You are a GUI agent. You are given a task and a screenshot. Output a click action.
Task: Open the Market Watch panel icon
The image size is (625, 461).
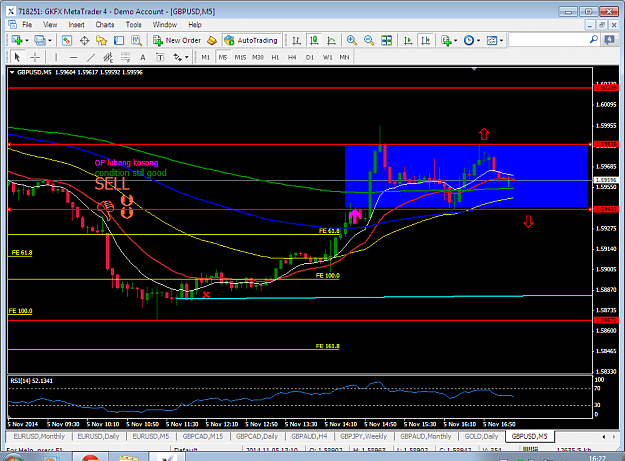pos(67,40)
